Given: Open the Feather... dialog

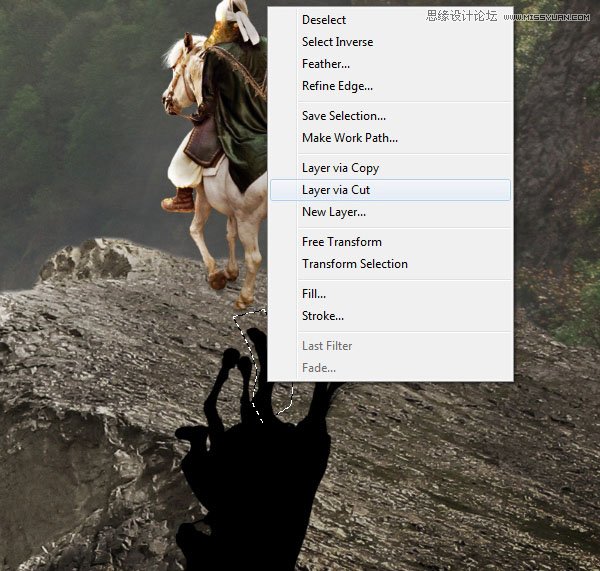Looking at the screenshot, I should coord(390,64).
